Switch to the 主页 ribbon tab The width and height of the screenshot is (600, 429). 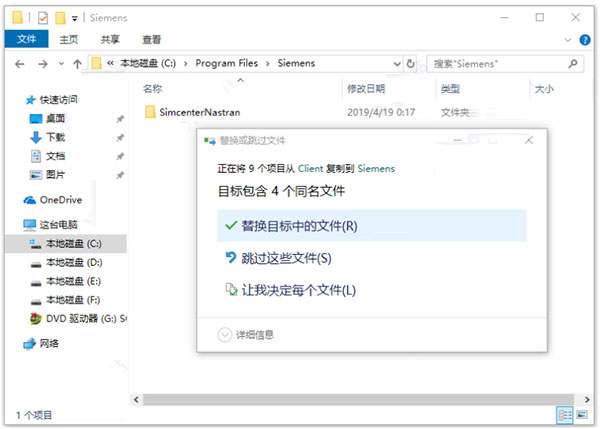click(68, 39)
